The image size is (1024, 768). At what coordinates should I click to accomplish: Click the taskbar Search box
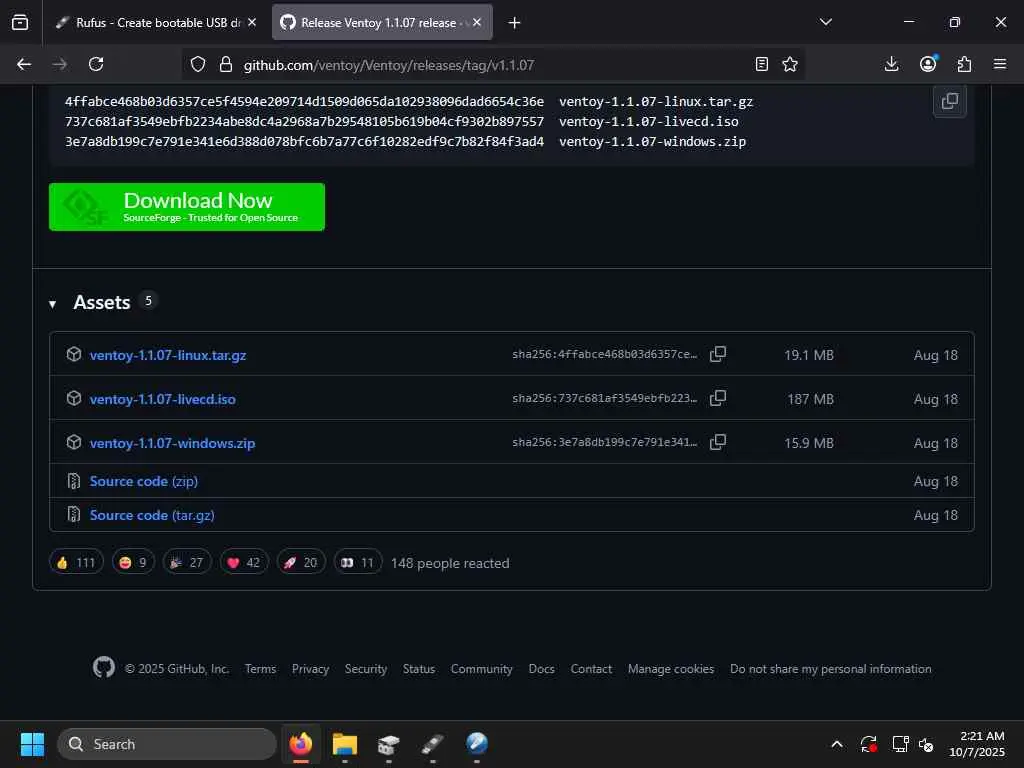[x=167, y=744]
